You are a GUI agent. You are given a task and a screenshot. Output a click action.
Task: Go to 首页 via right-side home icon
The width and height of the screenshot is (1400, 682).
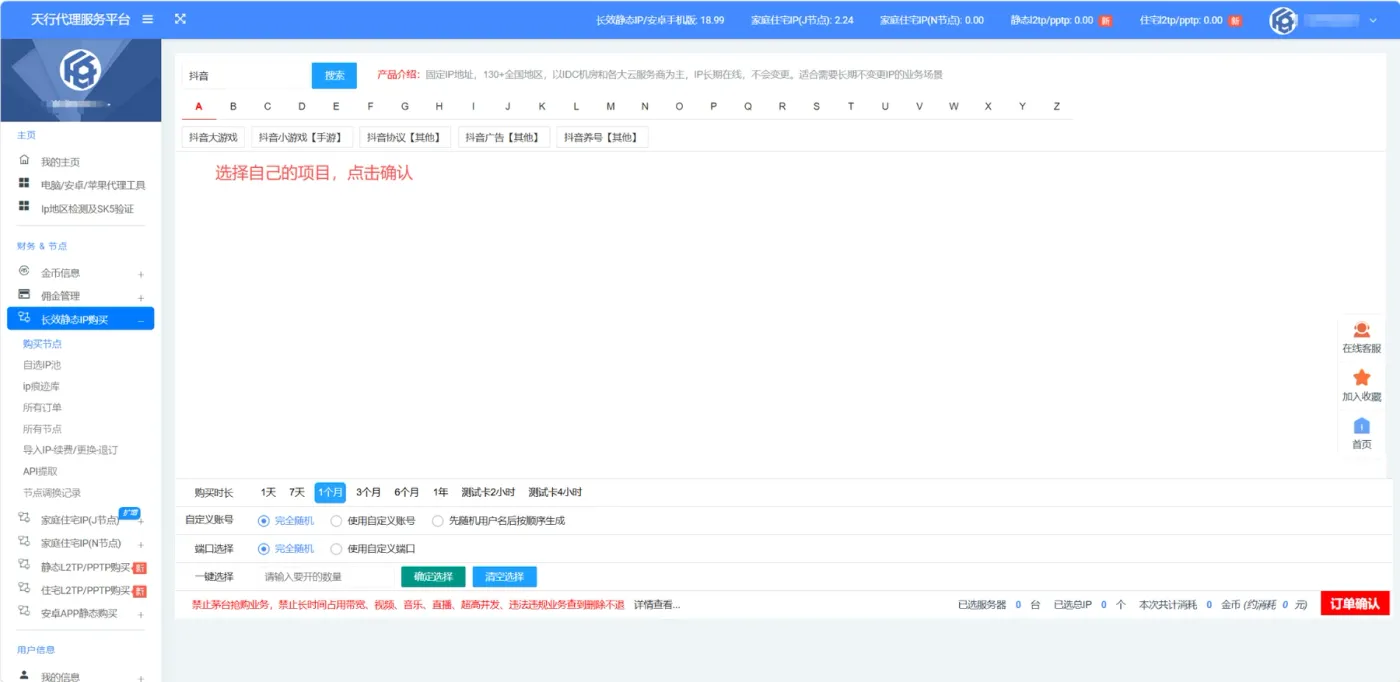pyautogui.click(x=1361, y=426)
